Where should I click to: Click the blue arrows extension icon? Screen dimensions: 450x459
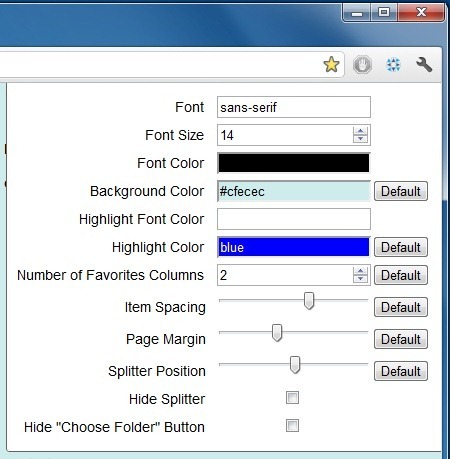(x=393, y=65)
